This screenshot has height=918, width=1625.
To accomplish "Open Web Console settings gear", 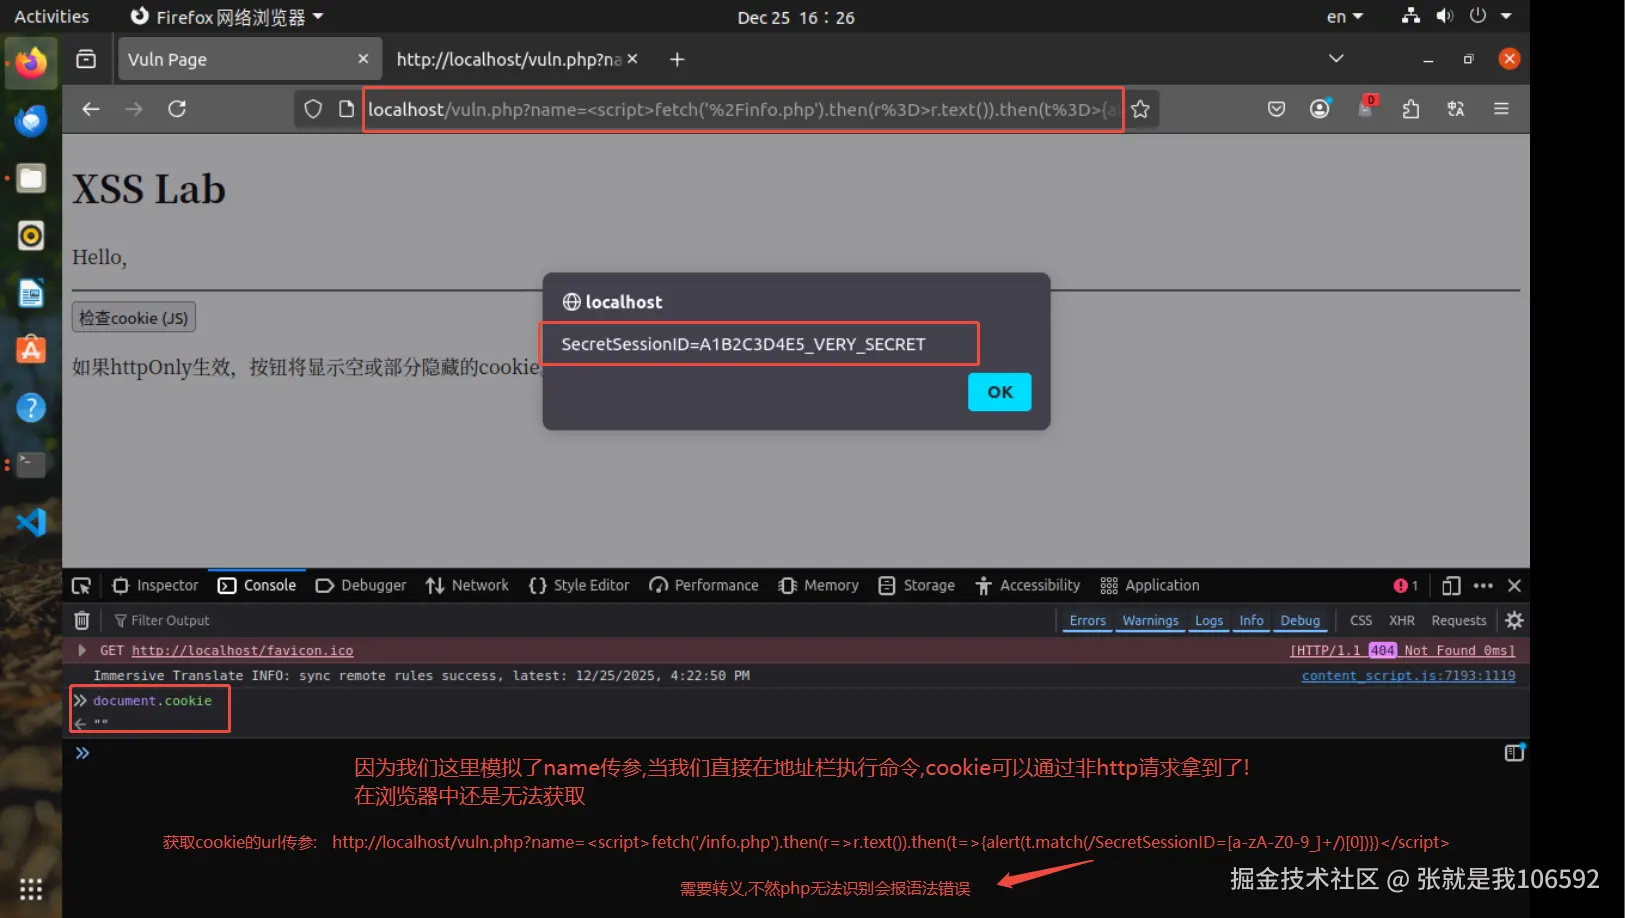I will pyautogui.click(x=1515, y=621).
